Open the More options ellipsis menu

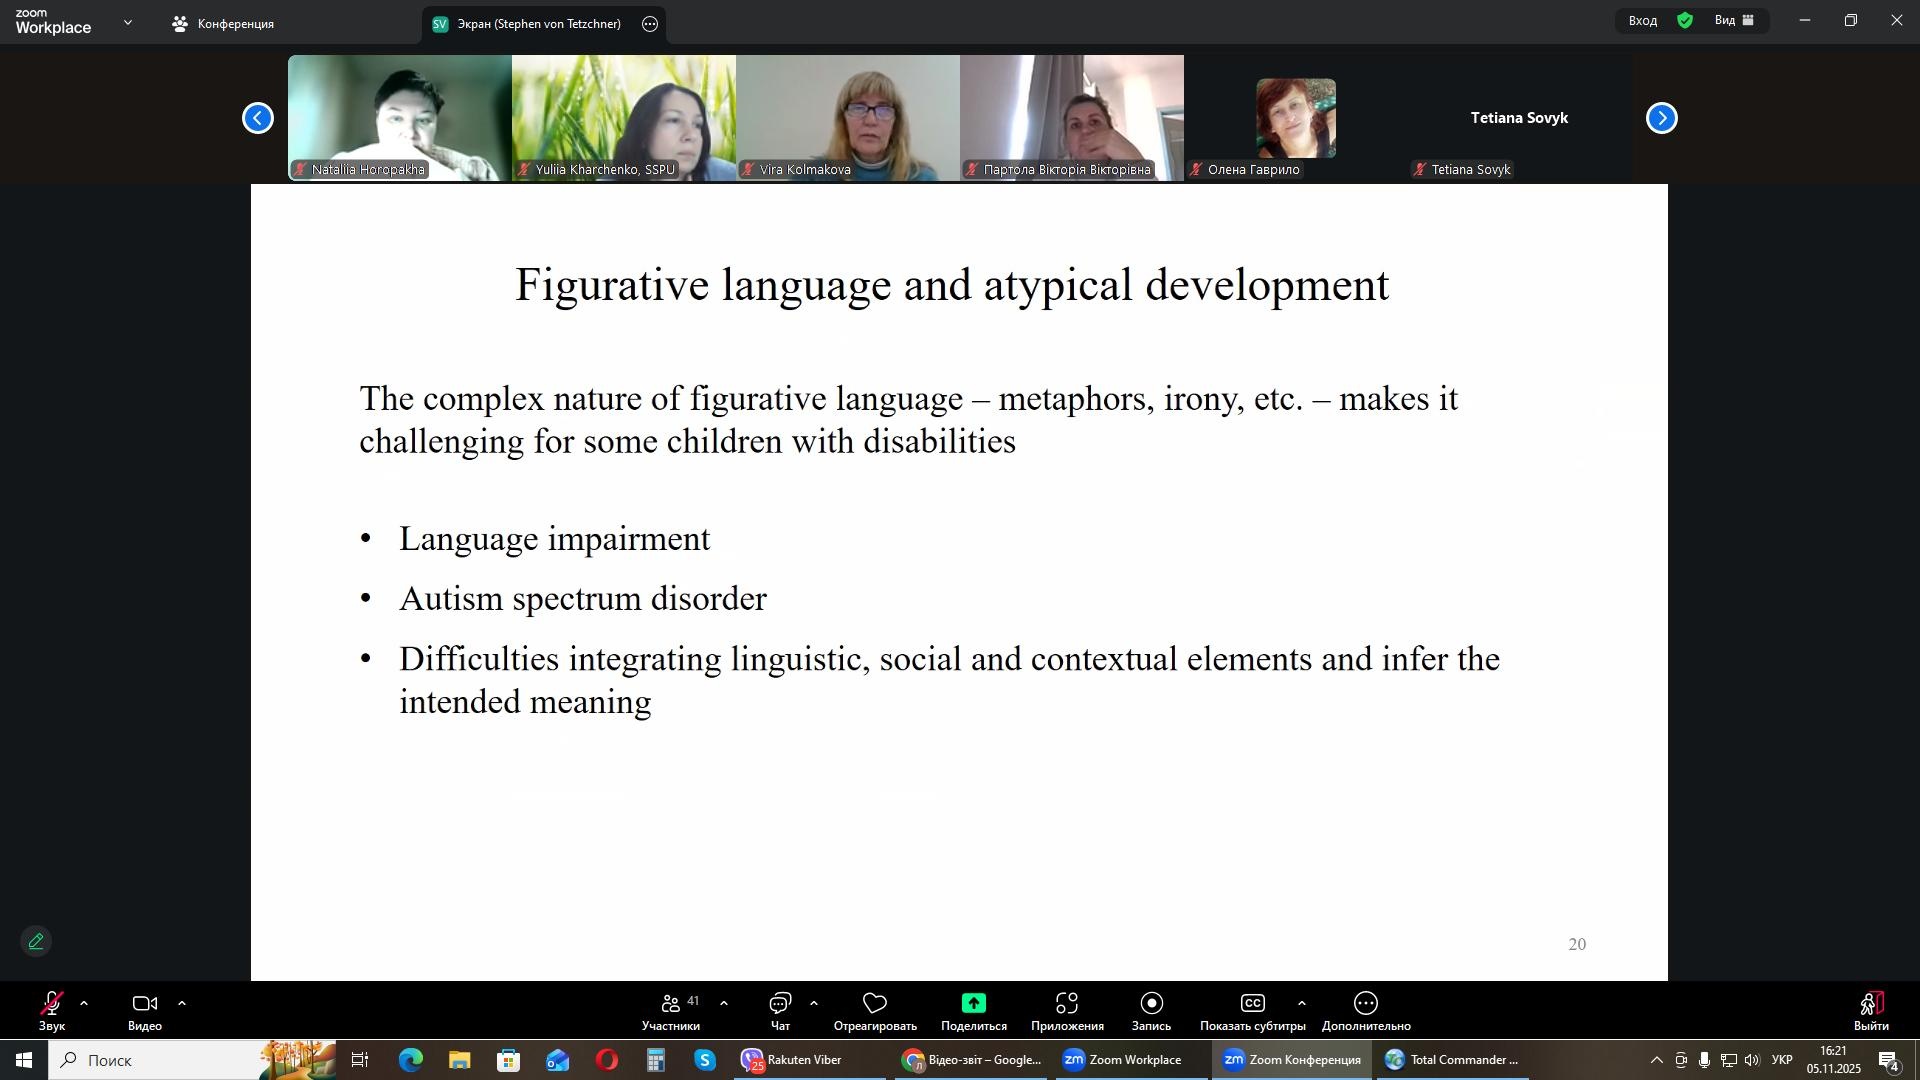(1366, 1004)
